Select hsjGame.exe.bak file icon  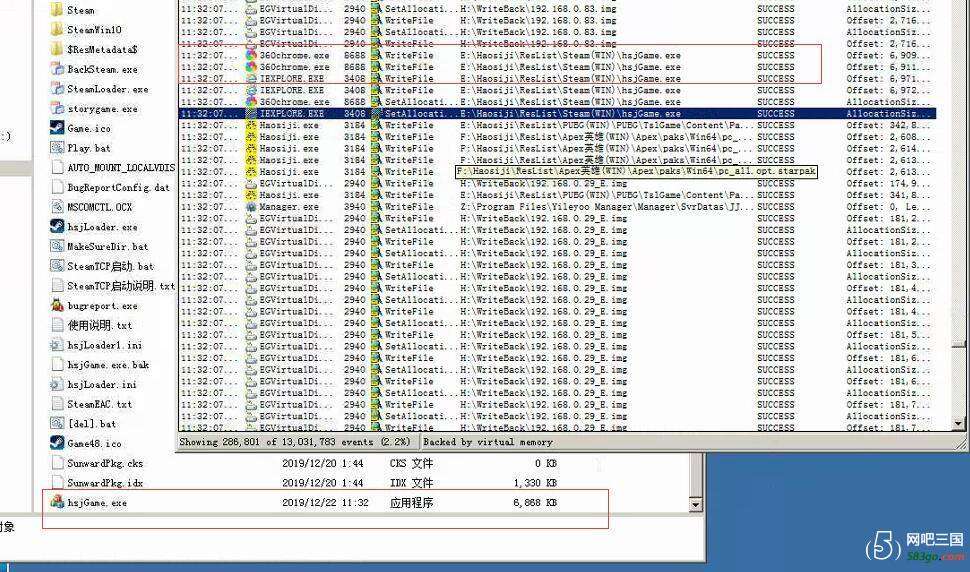[x=57, y=365]
